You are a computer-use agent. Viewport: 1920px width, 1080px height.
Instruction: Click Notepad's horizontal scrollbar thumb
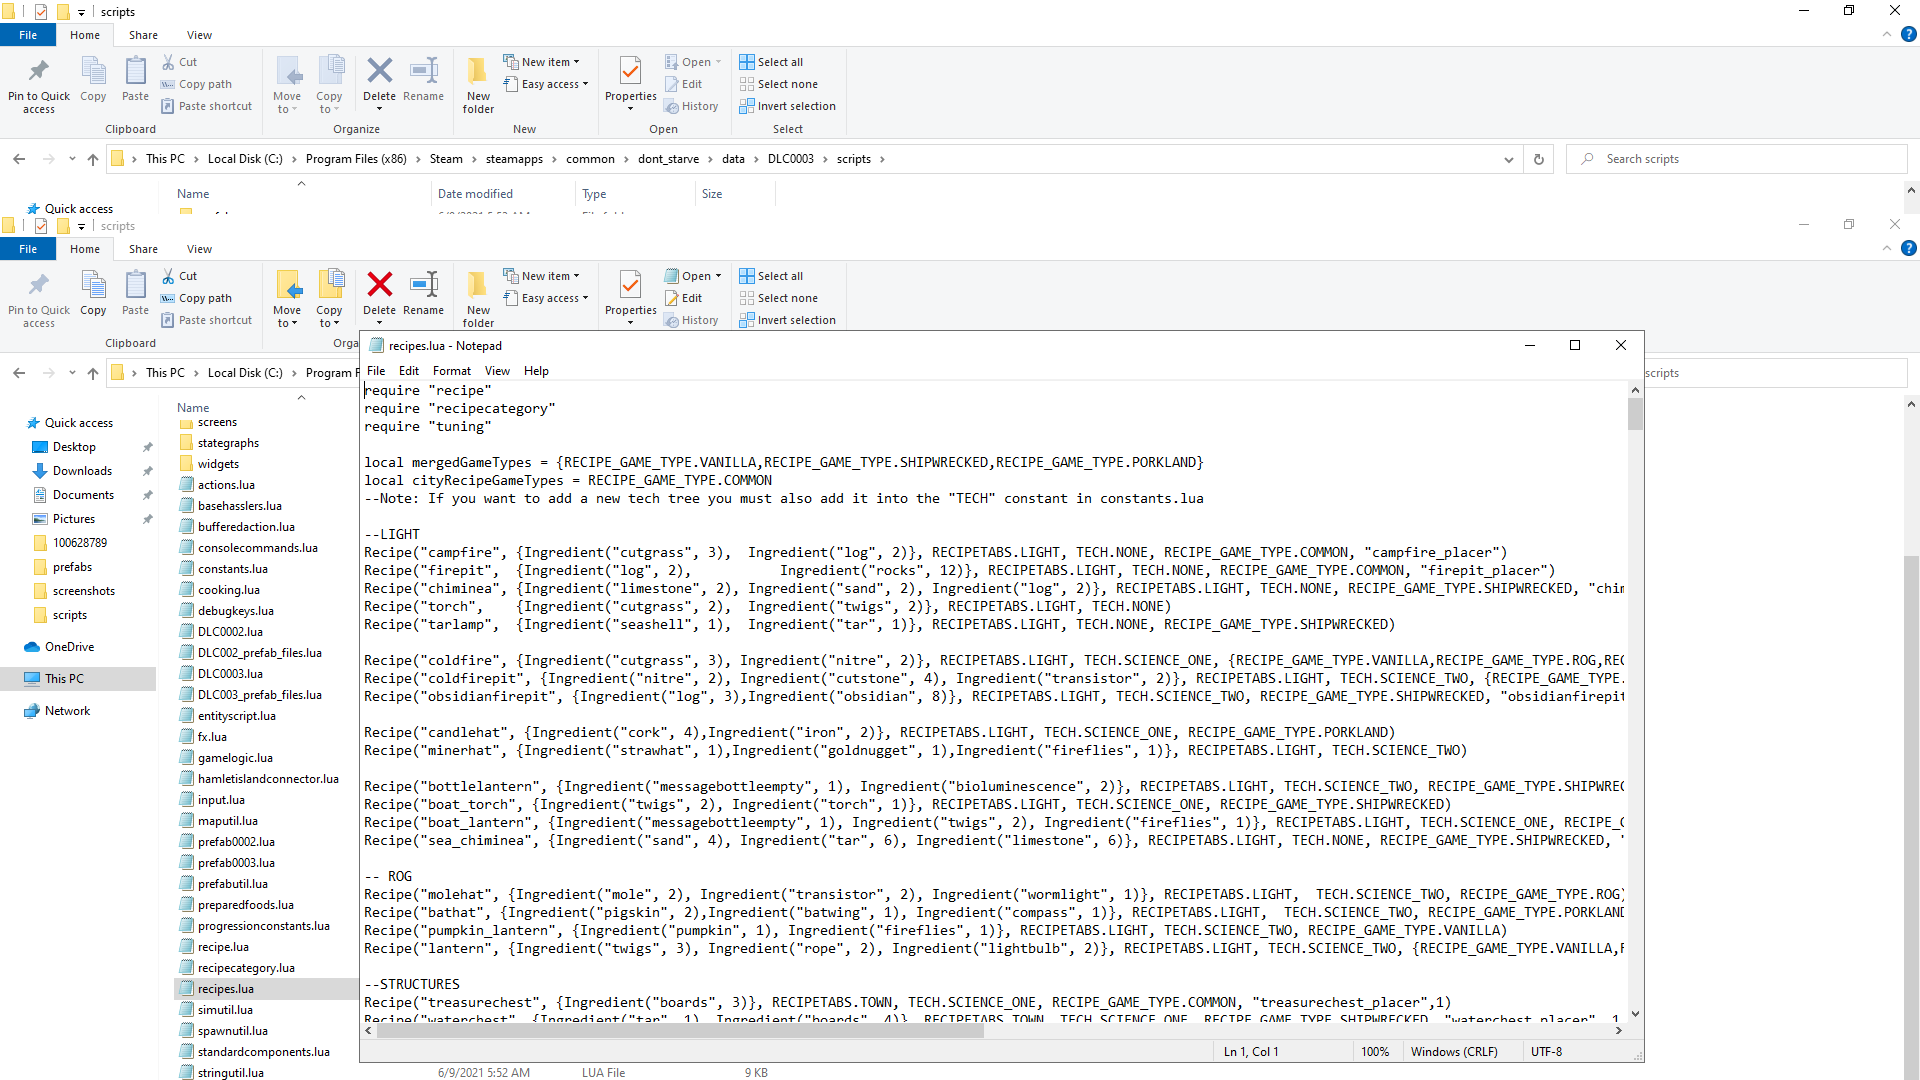coord(680,1031)
